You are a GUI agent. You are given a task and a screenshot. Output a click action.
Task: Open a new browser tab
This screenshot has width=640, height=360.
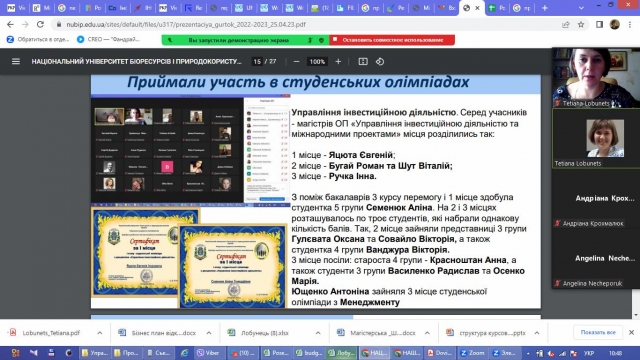544,8
